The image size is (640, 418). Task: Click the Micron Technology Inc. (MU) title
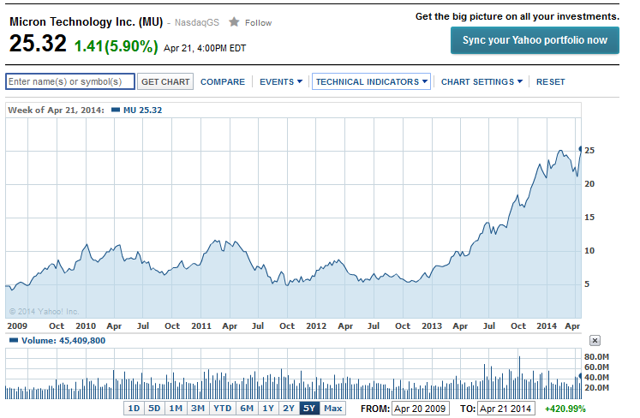[86, 22]
